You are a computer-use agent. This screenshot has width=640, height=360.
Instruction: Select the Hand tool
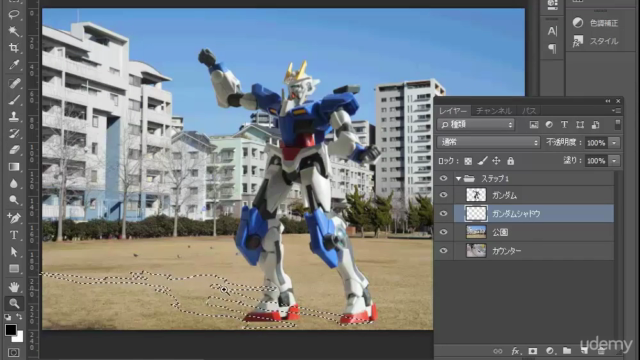[x=13, y=287]
